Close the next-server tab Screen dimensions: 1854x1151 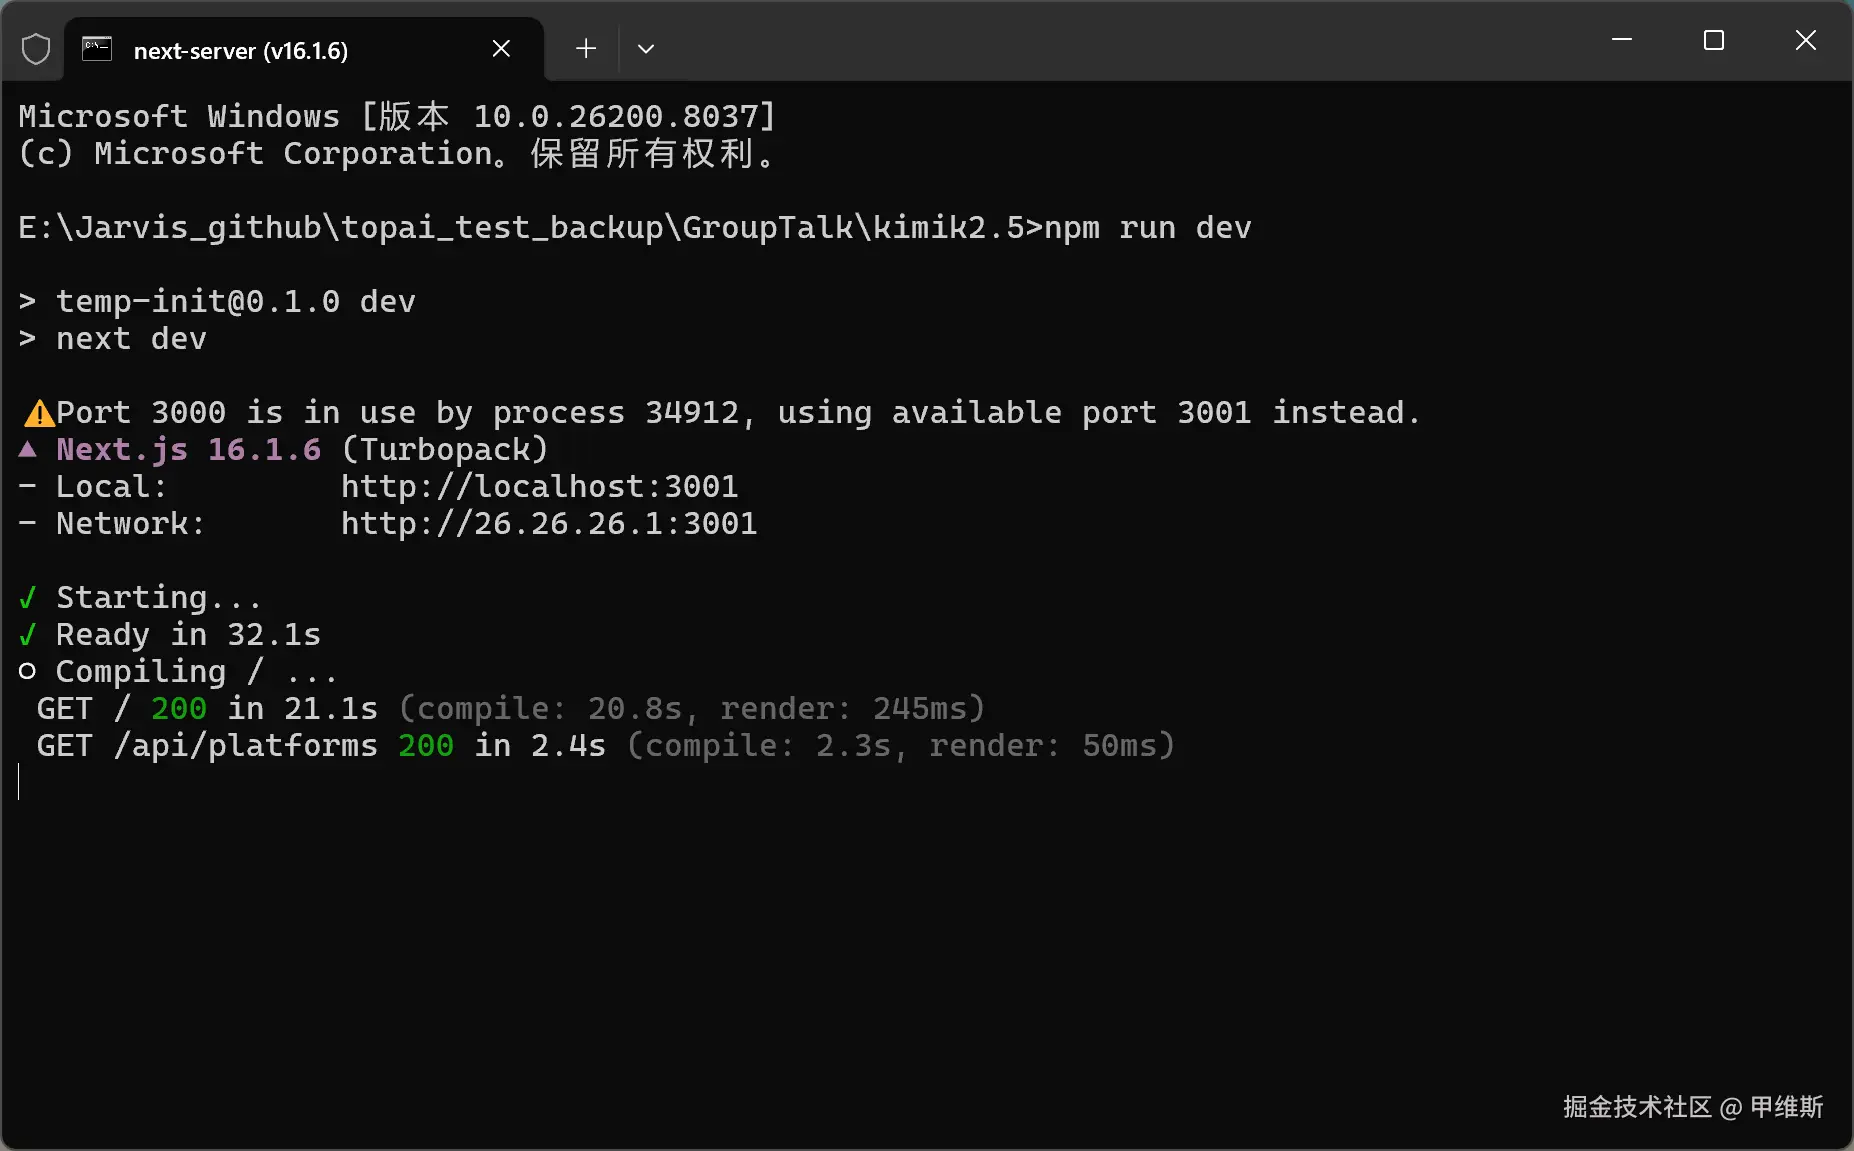501,49
